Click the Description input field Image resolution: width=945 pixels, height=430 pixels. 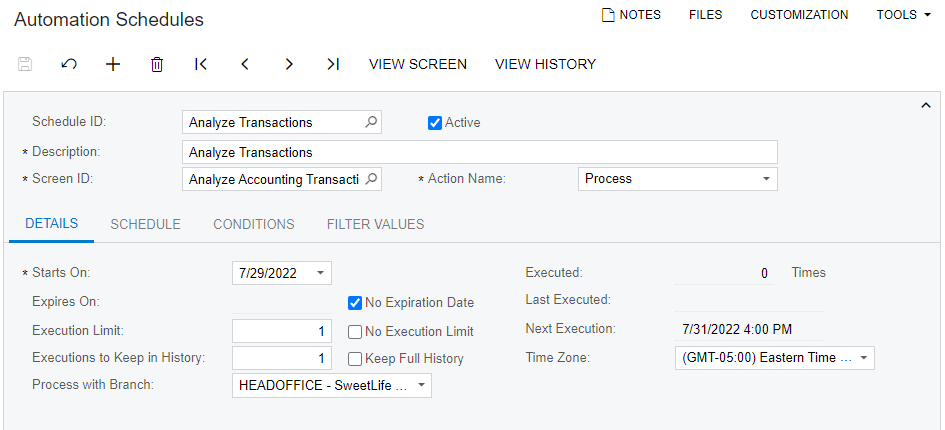(480, 152)
